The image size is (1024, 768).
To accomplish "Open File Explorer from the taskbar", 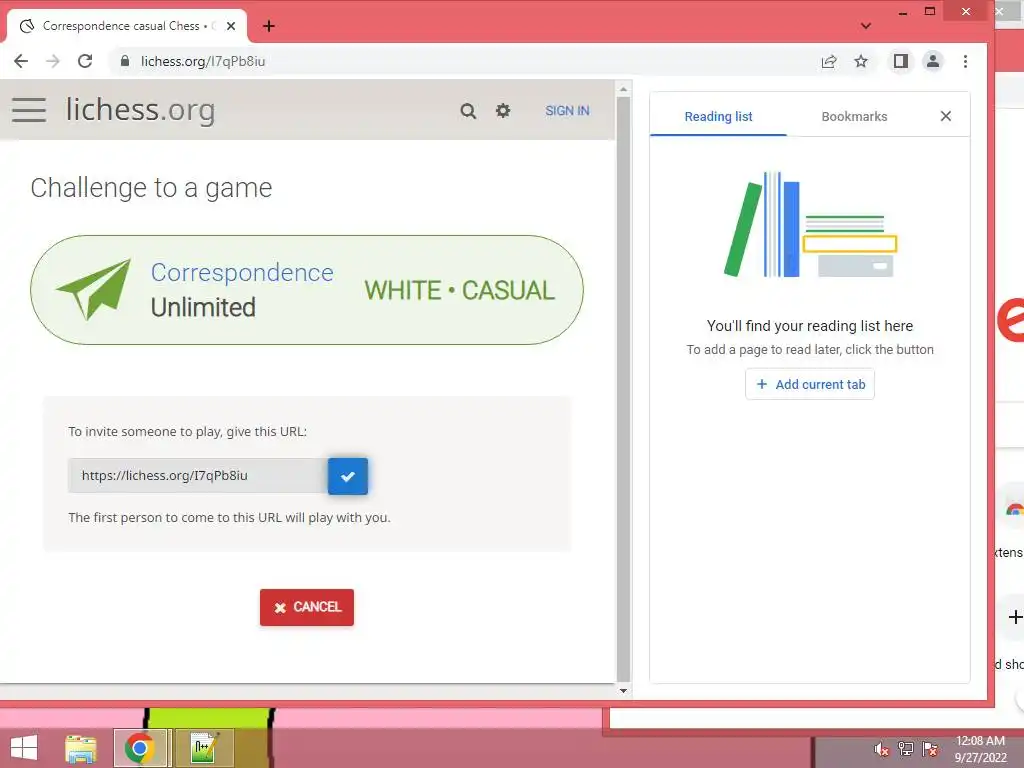I will click(81, 748).
